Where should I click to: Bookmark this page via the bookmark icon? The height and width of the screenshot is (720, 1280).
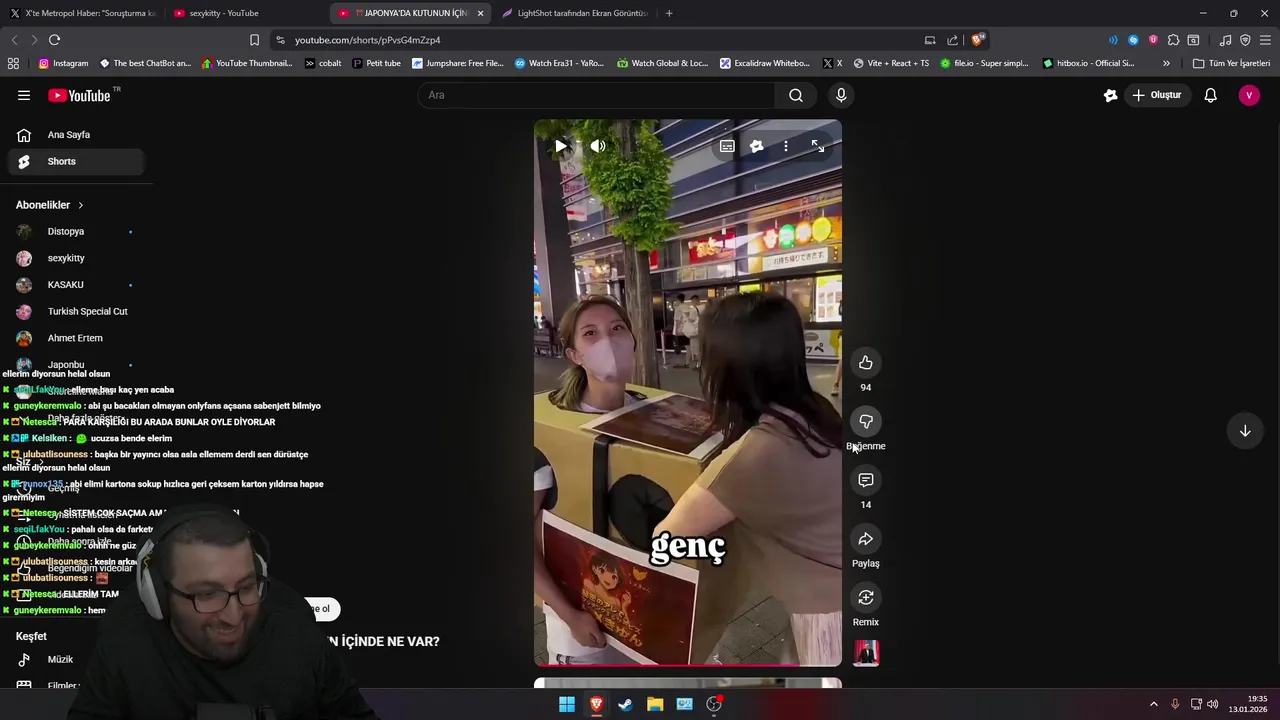[x=254, y=40]
